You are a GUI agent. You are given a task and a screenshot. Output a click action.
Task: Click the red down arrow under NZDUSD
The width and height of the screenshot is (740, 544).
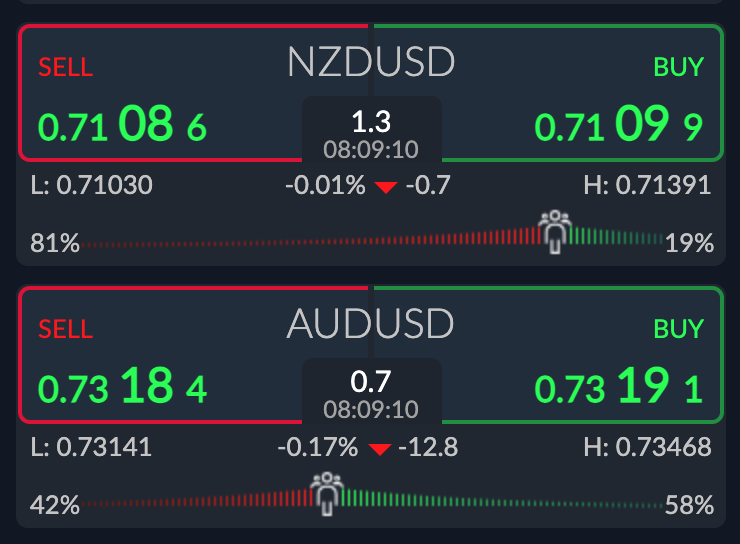tap(386, 187)
